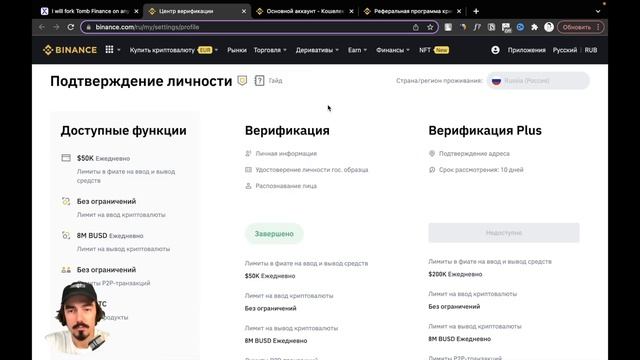Click the site lock icon
The width and height of the screenshot is (640, 360).
click(x=89, y=27)
